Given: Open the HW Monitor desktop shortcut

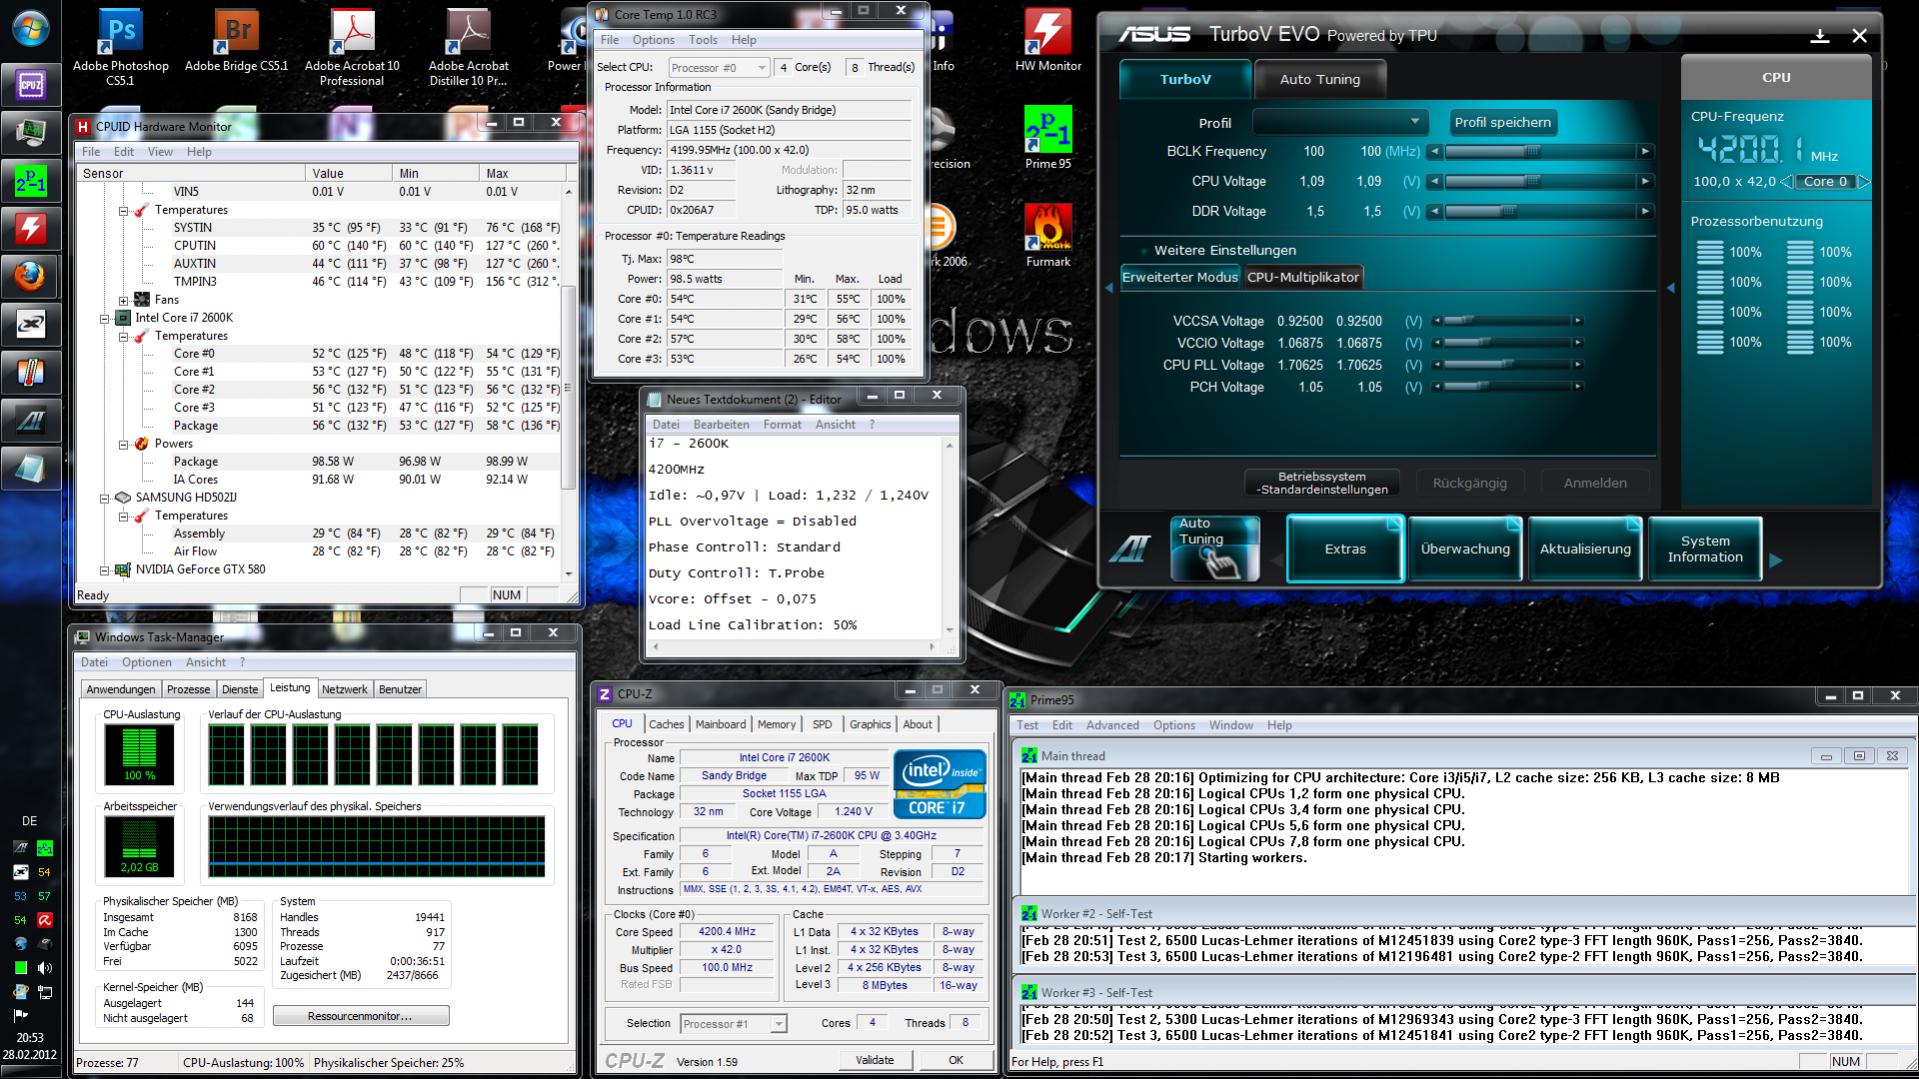Looking at the screenshot, I should tap(1048, 41).
